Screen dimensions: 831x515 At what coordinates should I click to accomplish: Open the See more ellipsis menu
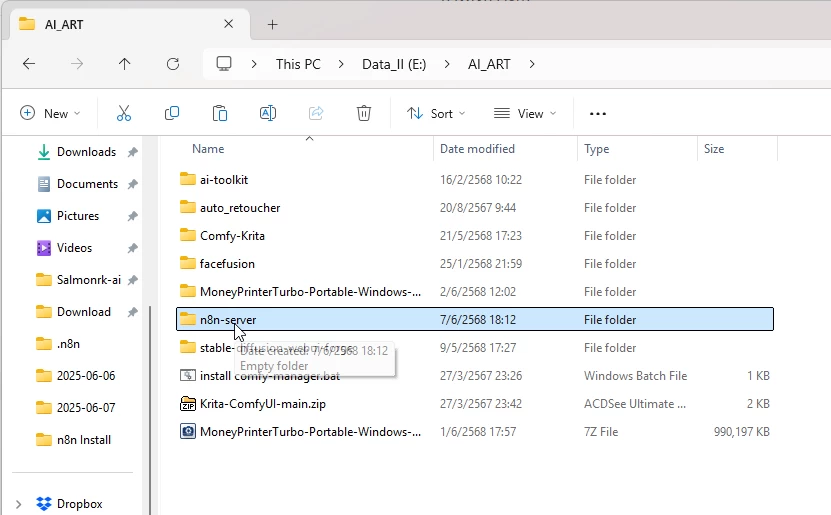(598, 114)
